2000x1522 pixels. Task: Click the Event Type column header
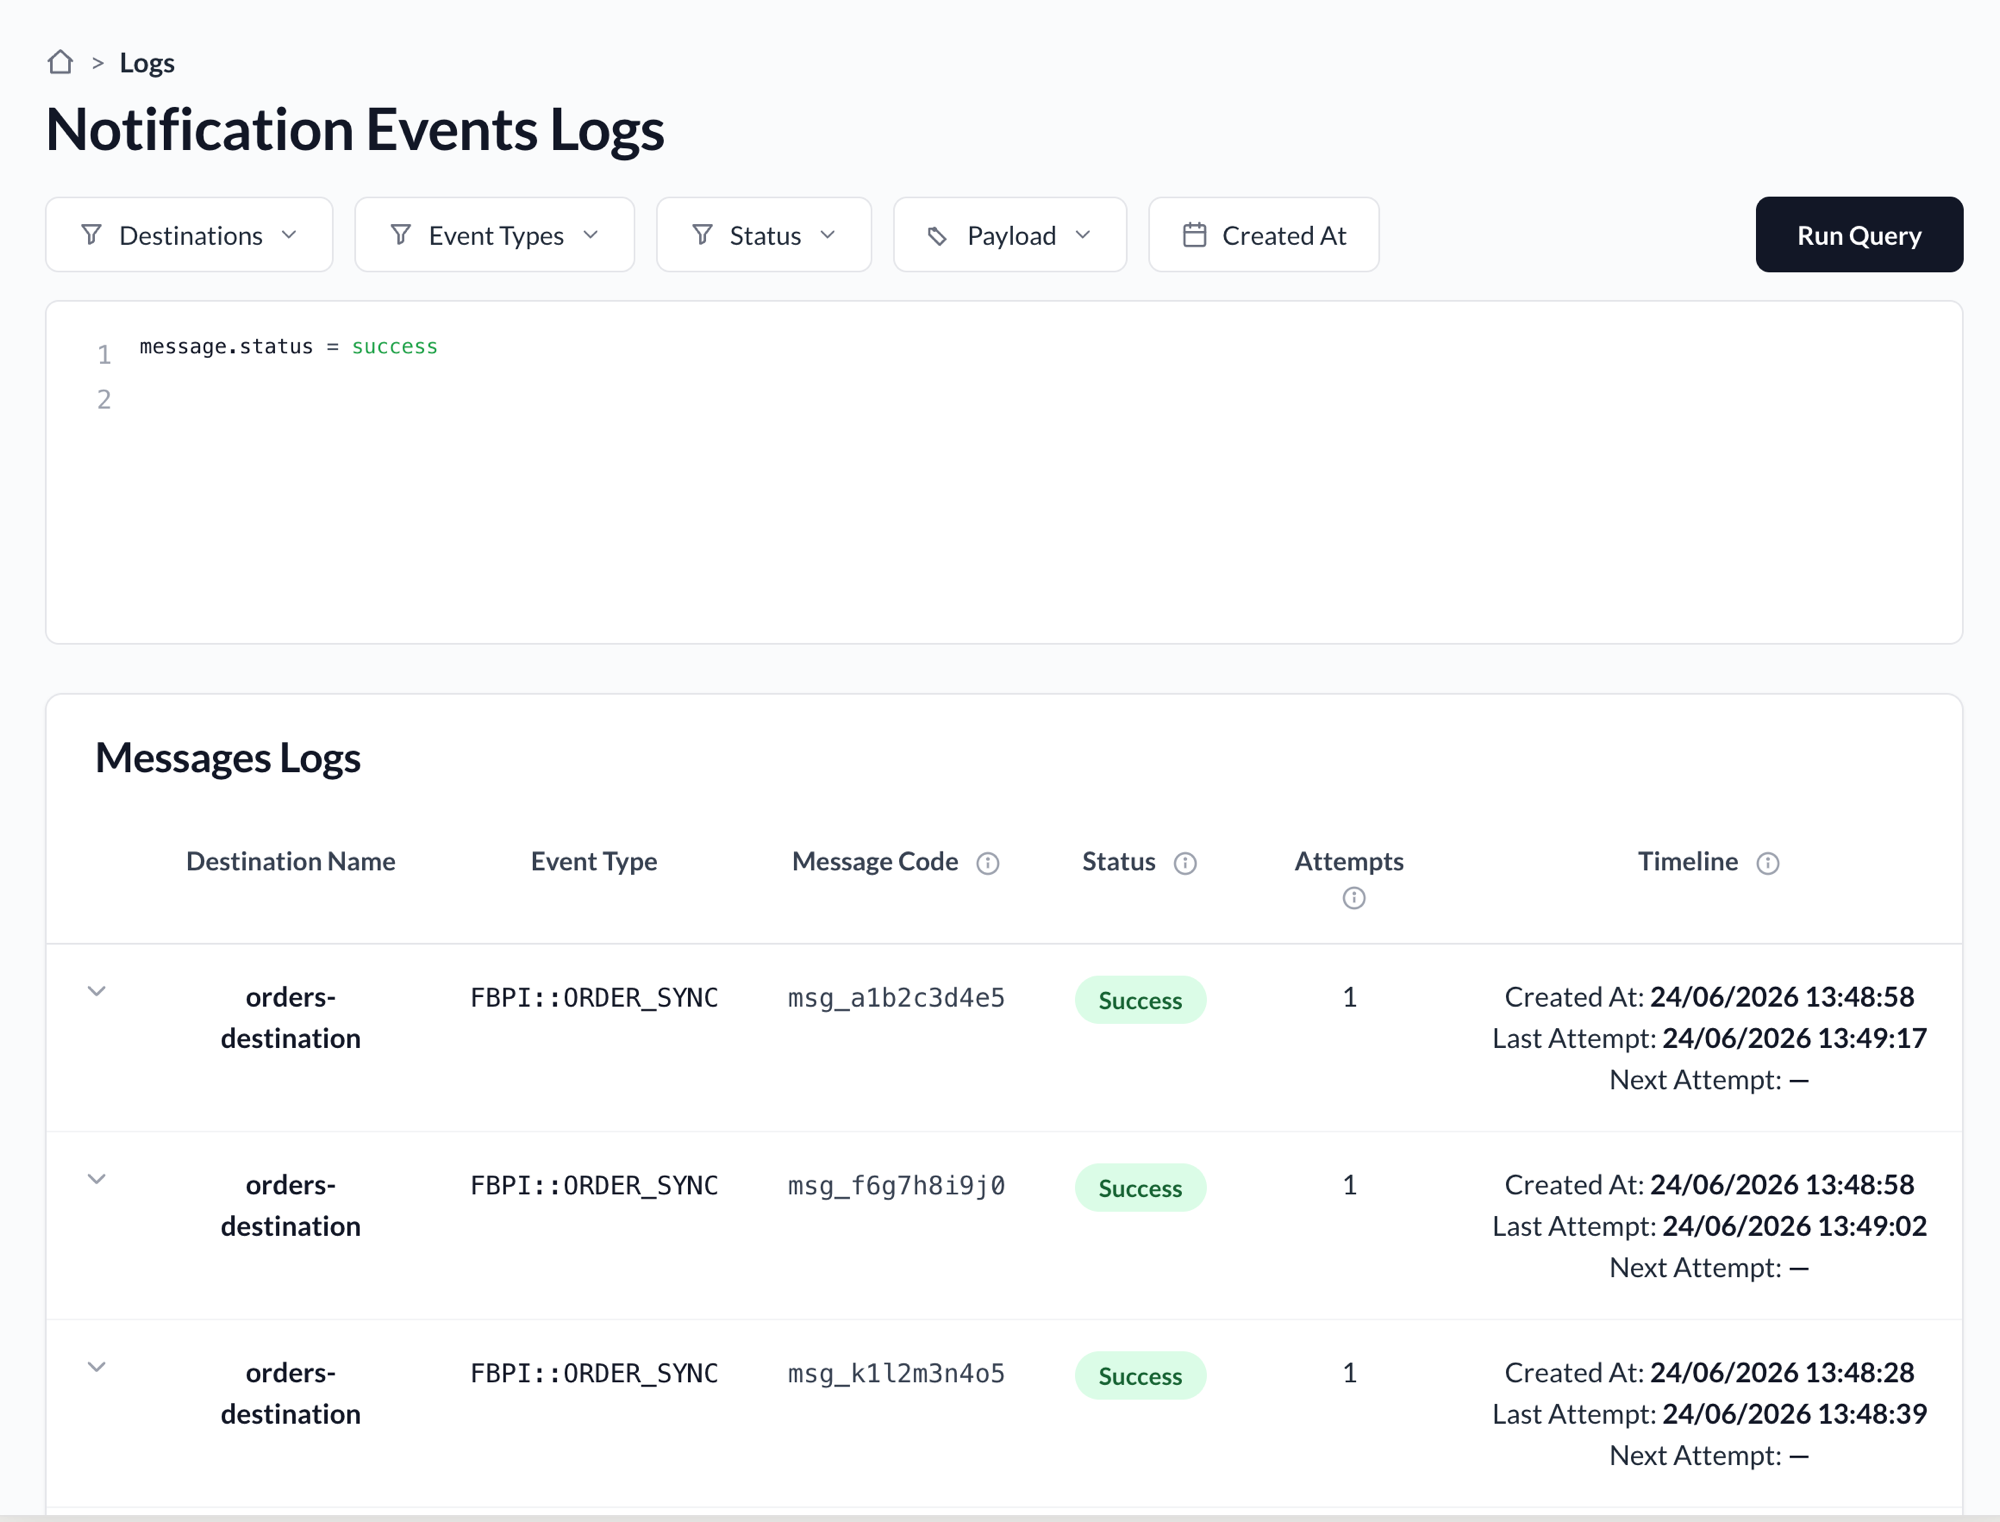tap(594, 861)
